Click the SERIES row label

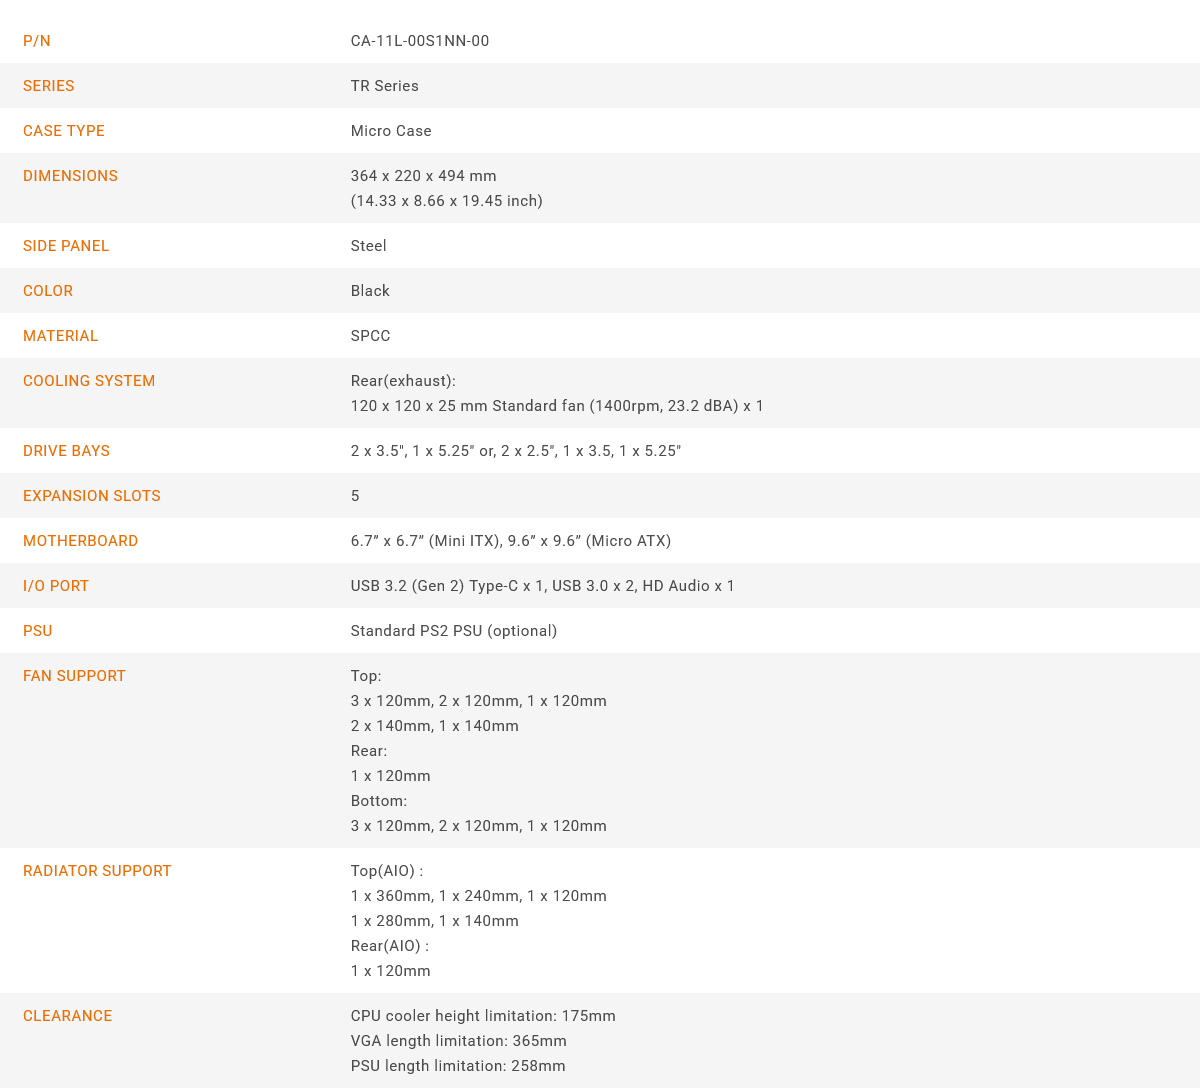click(49, 86)
